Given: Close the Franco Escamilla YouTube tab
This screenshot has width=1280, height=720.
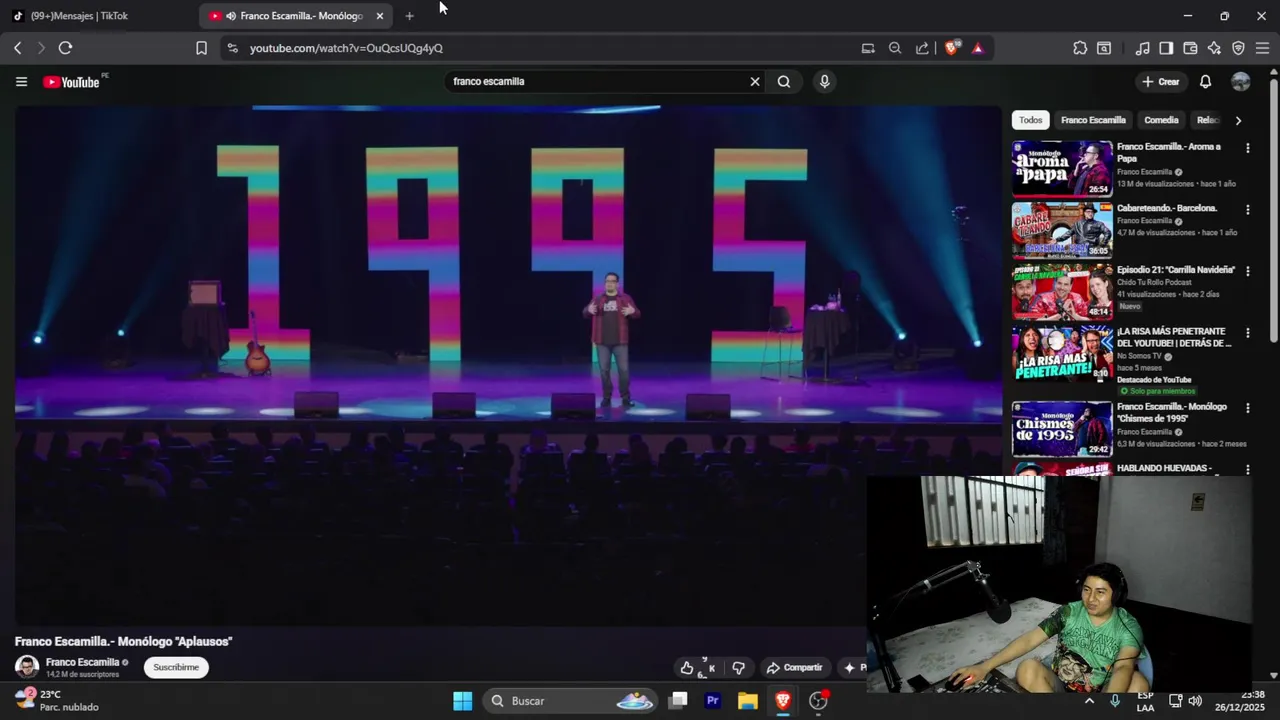Looking at the screenshot, I should tap(380, 16).
